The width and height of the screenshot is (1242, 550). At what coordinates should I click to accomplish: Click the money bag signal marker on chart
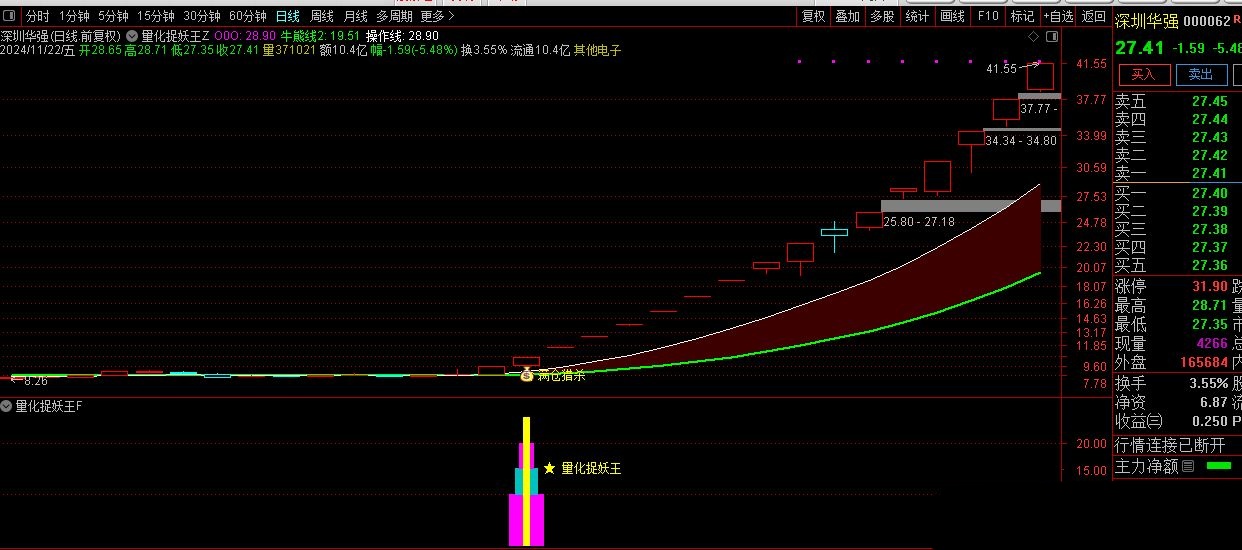pos(527,374)
